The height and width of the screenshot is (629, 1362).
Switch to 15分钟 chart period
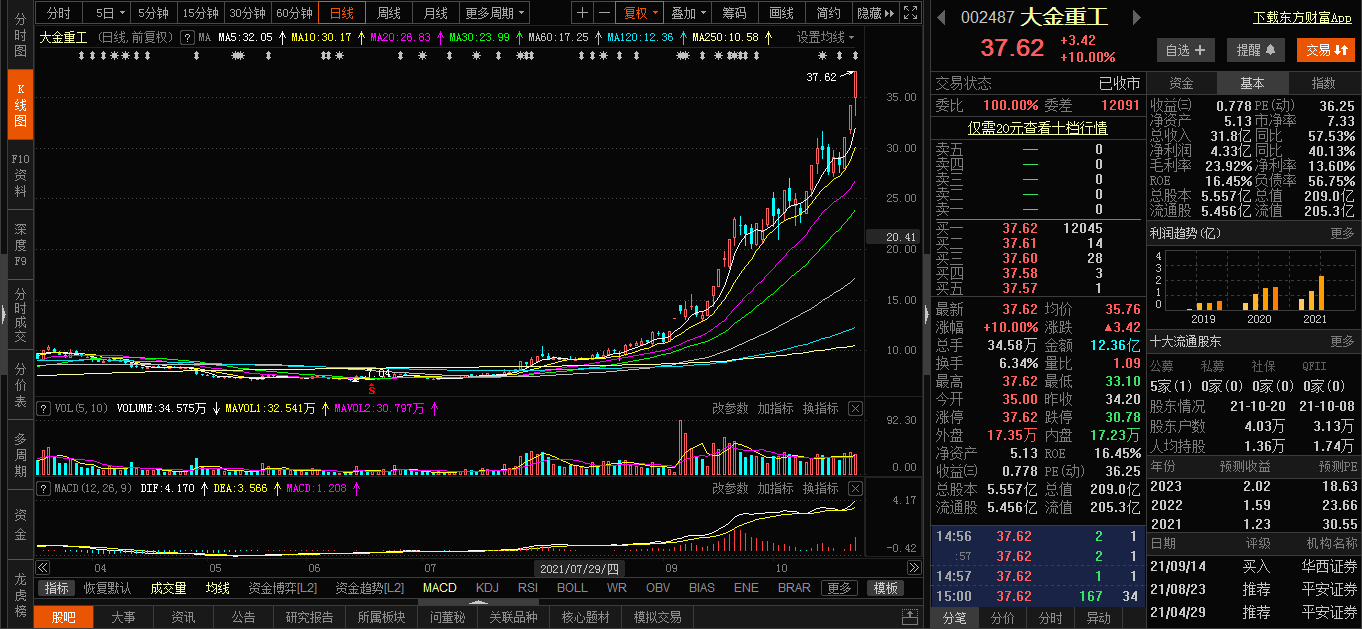200,13
